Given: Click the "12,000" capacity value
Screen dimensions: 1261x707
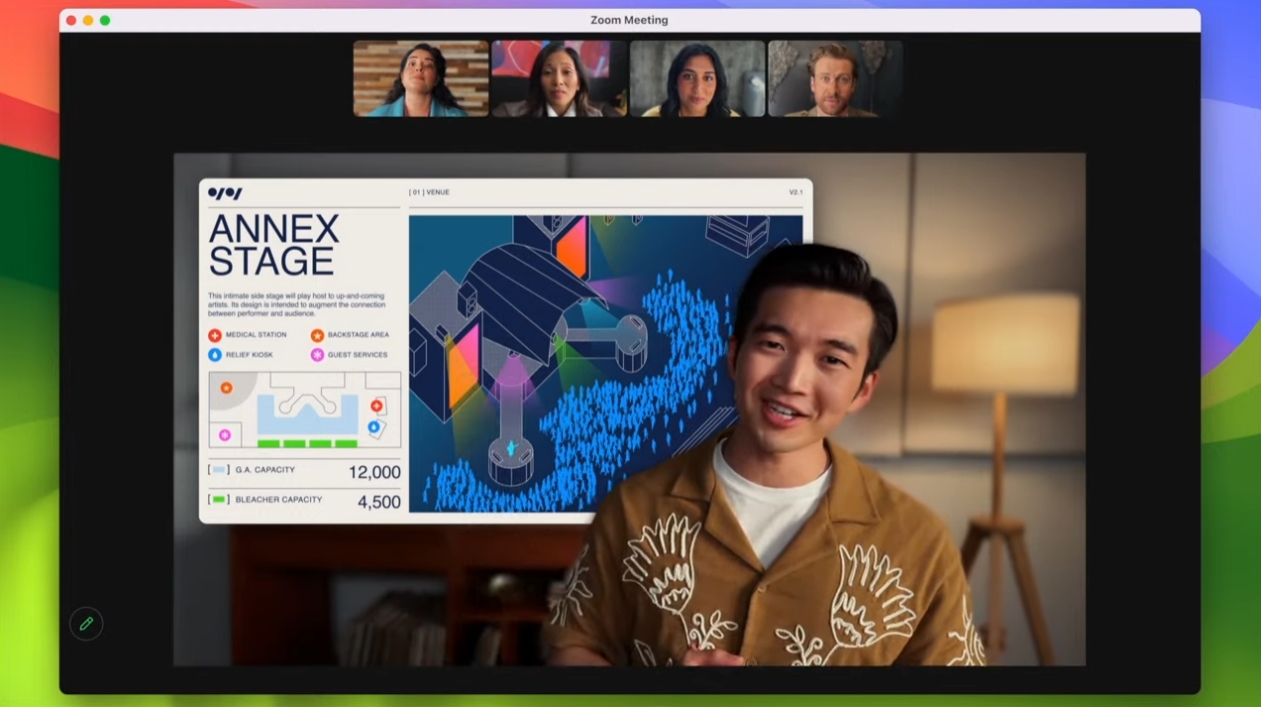Looking at the screenshot, I should (x=374, y=472).
